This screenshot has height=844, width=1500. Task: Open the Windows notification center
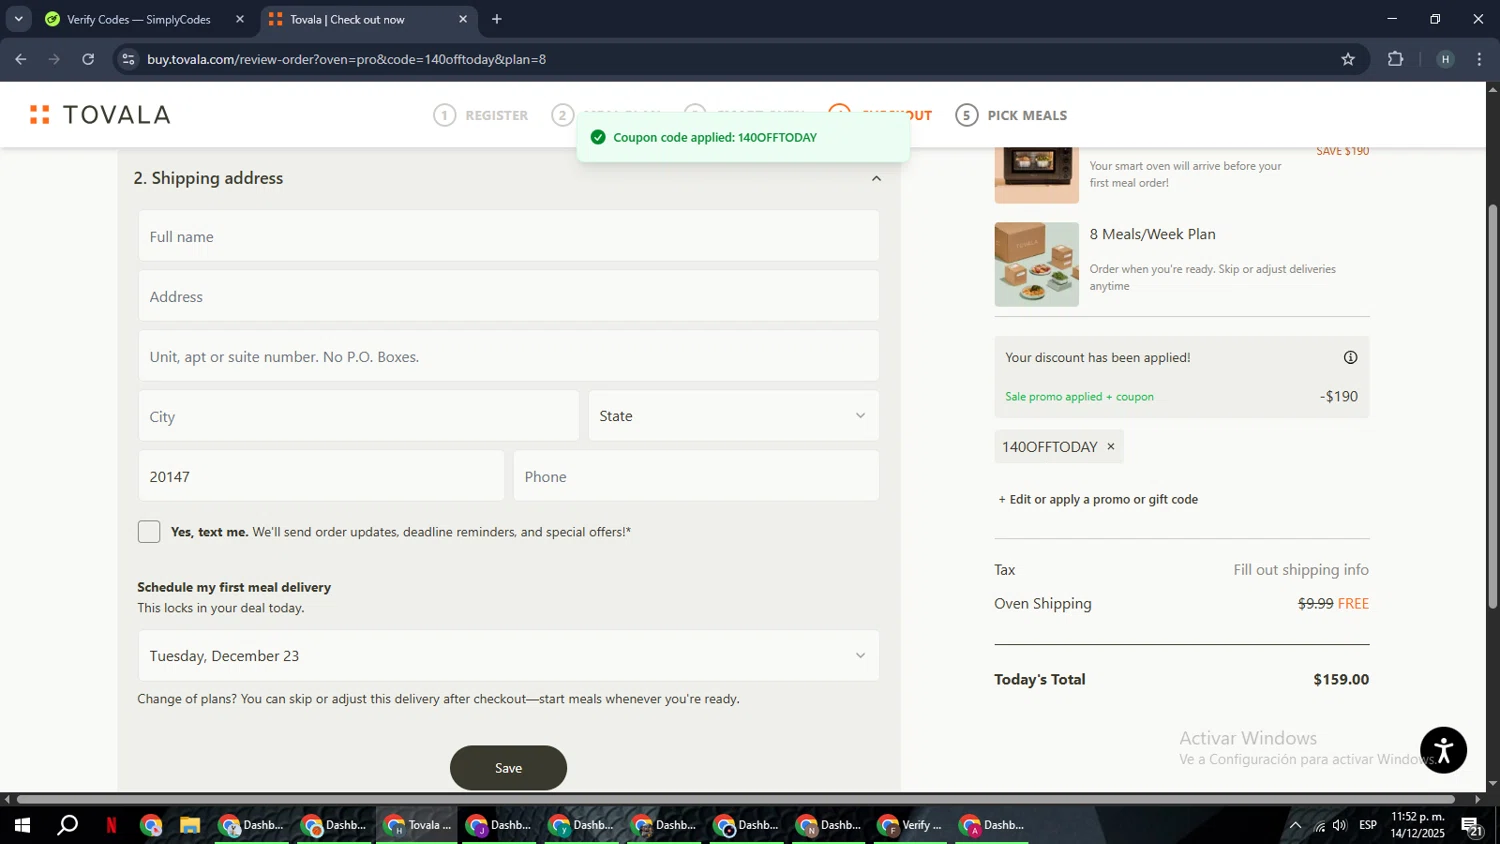pos(1472,826)
